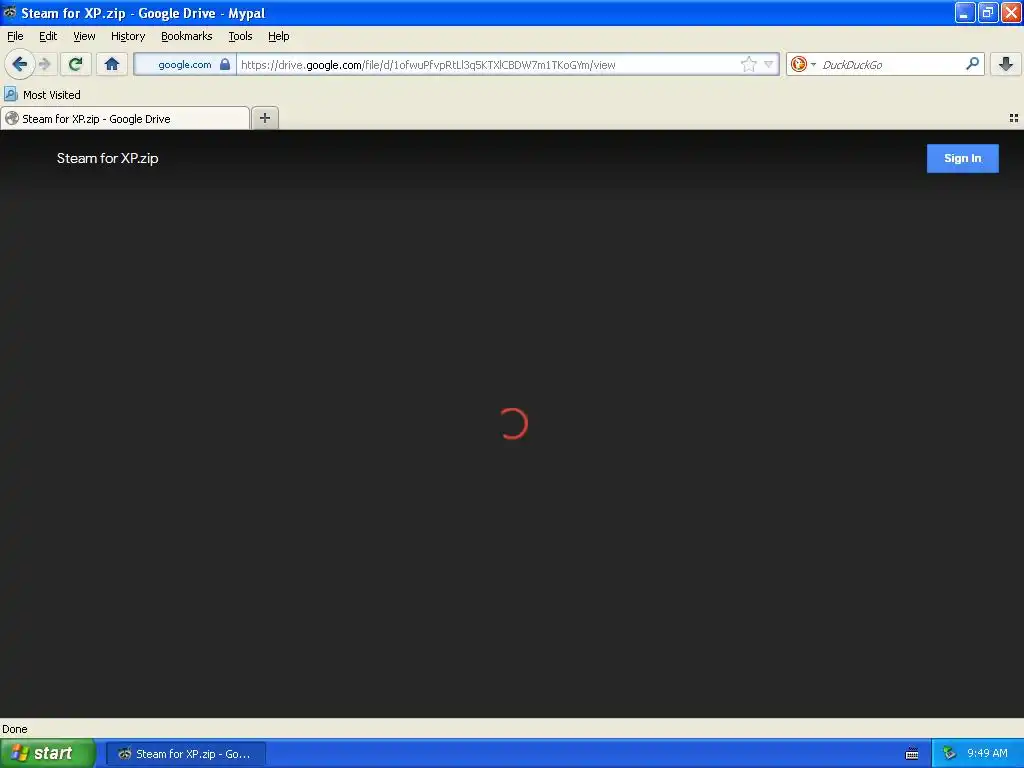This screenshot has height=768, width=1024.
Task: Select the Steam for XP.zip browser tab
Action: tap(125, 118)
